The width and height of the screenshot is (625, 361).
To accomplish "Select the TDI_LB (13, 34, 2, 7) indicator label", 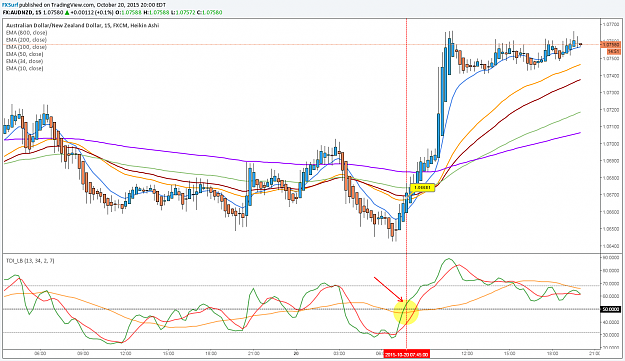I will [30, 261].
